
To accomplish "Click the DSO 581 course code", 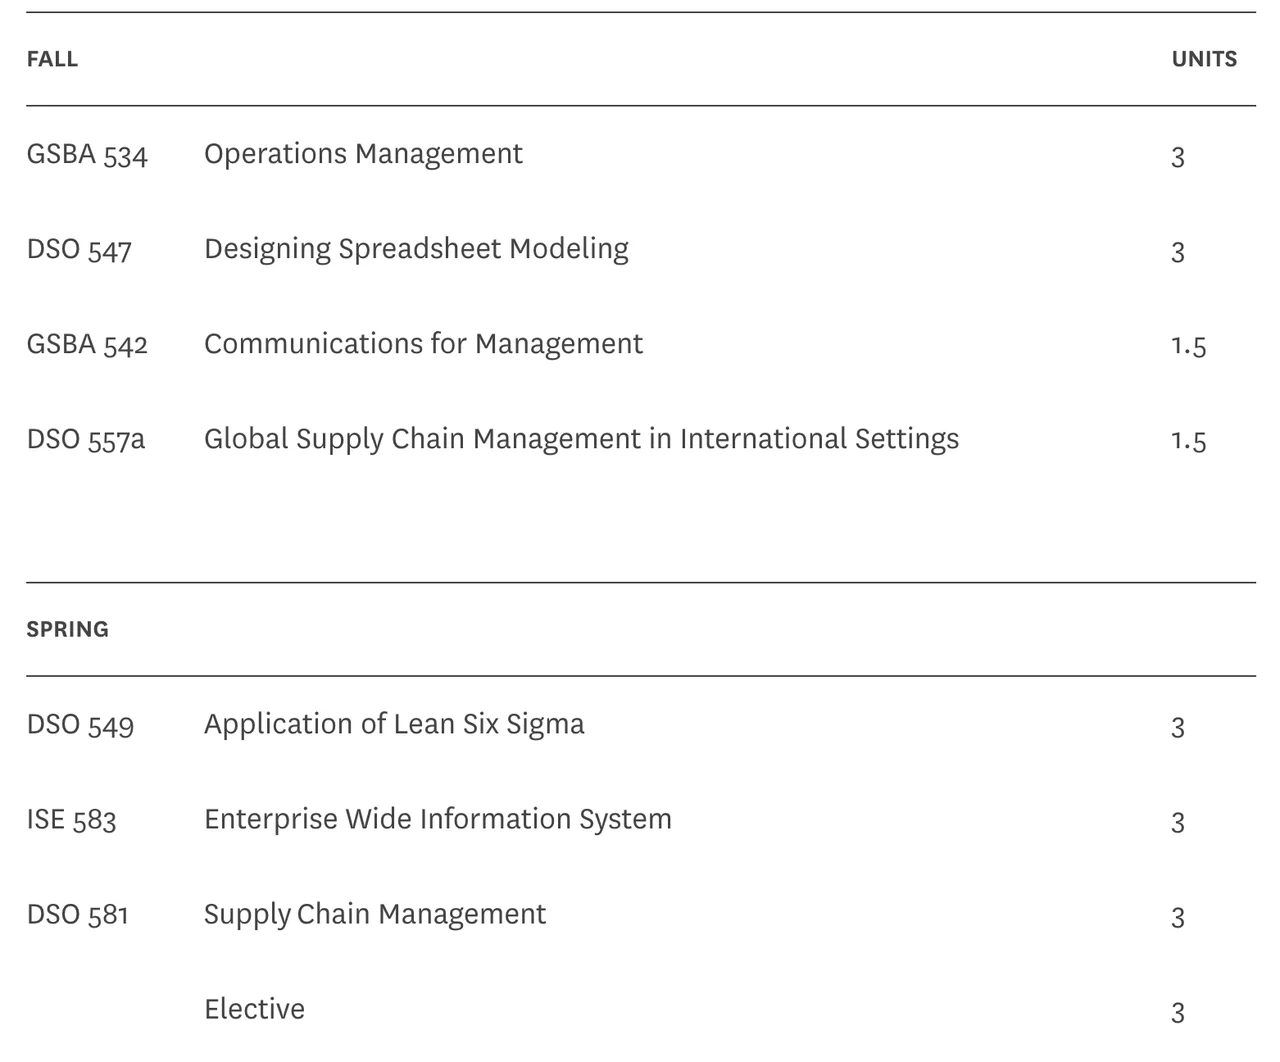I will (77, 915).
